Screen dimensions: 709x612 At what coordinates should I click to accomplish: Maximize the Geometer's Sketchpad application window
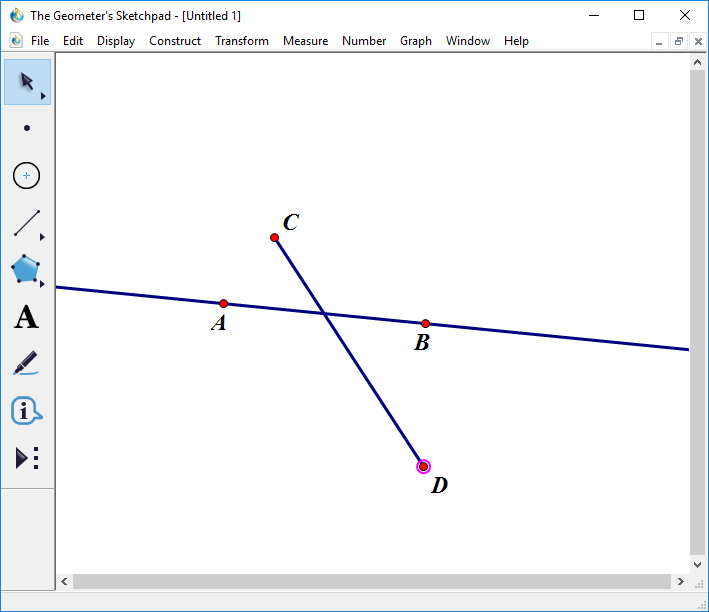639,15
